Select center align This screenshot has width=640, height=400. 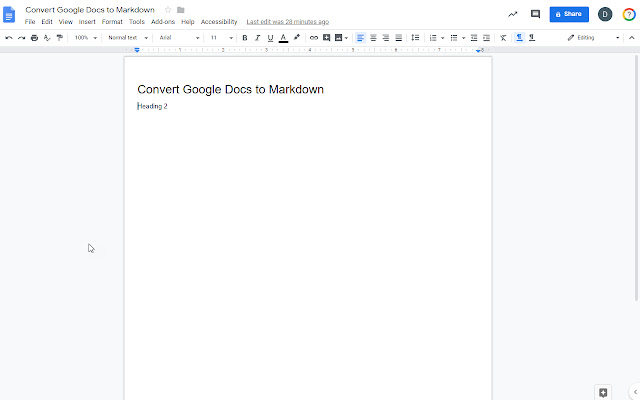pyautogui.click(x=373, y=38)
